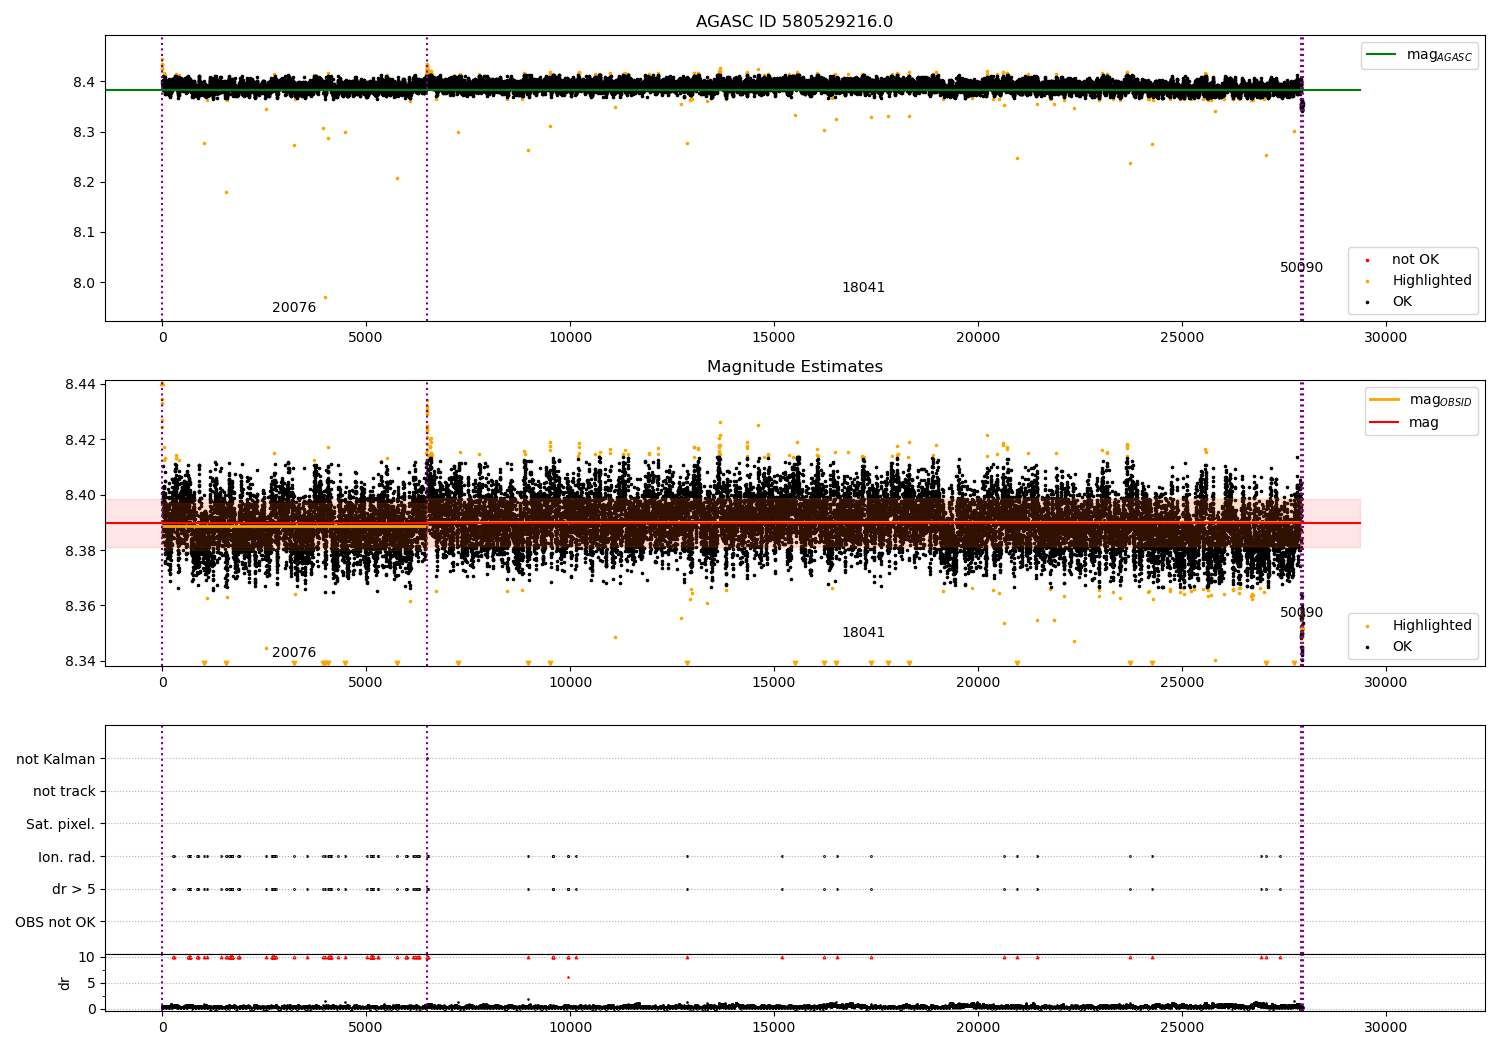Click the "Ion. rad." row label
1500x1050 pixels.
pyautogui.click(x=67, y=857)
